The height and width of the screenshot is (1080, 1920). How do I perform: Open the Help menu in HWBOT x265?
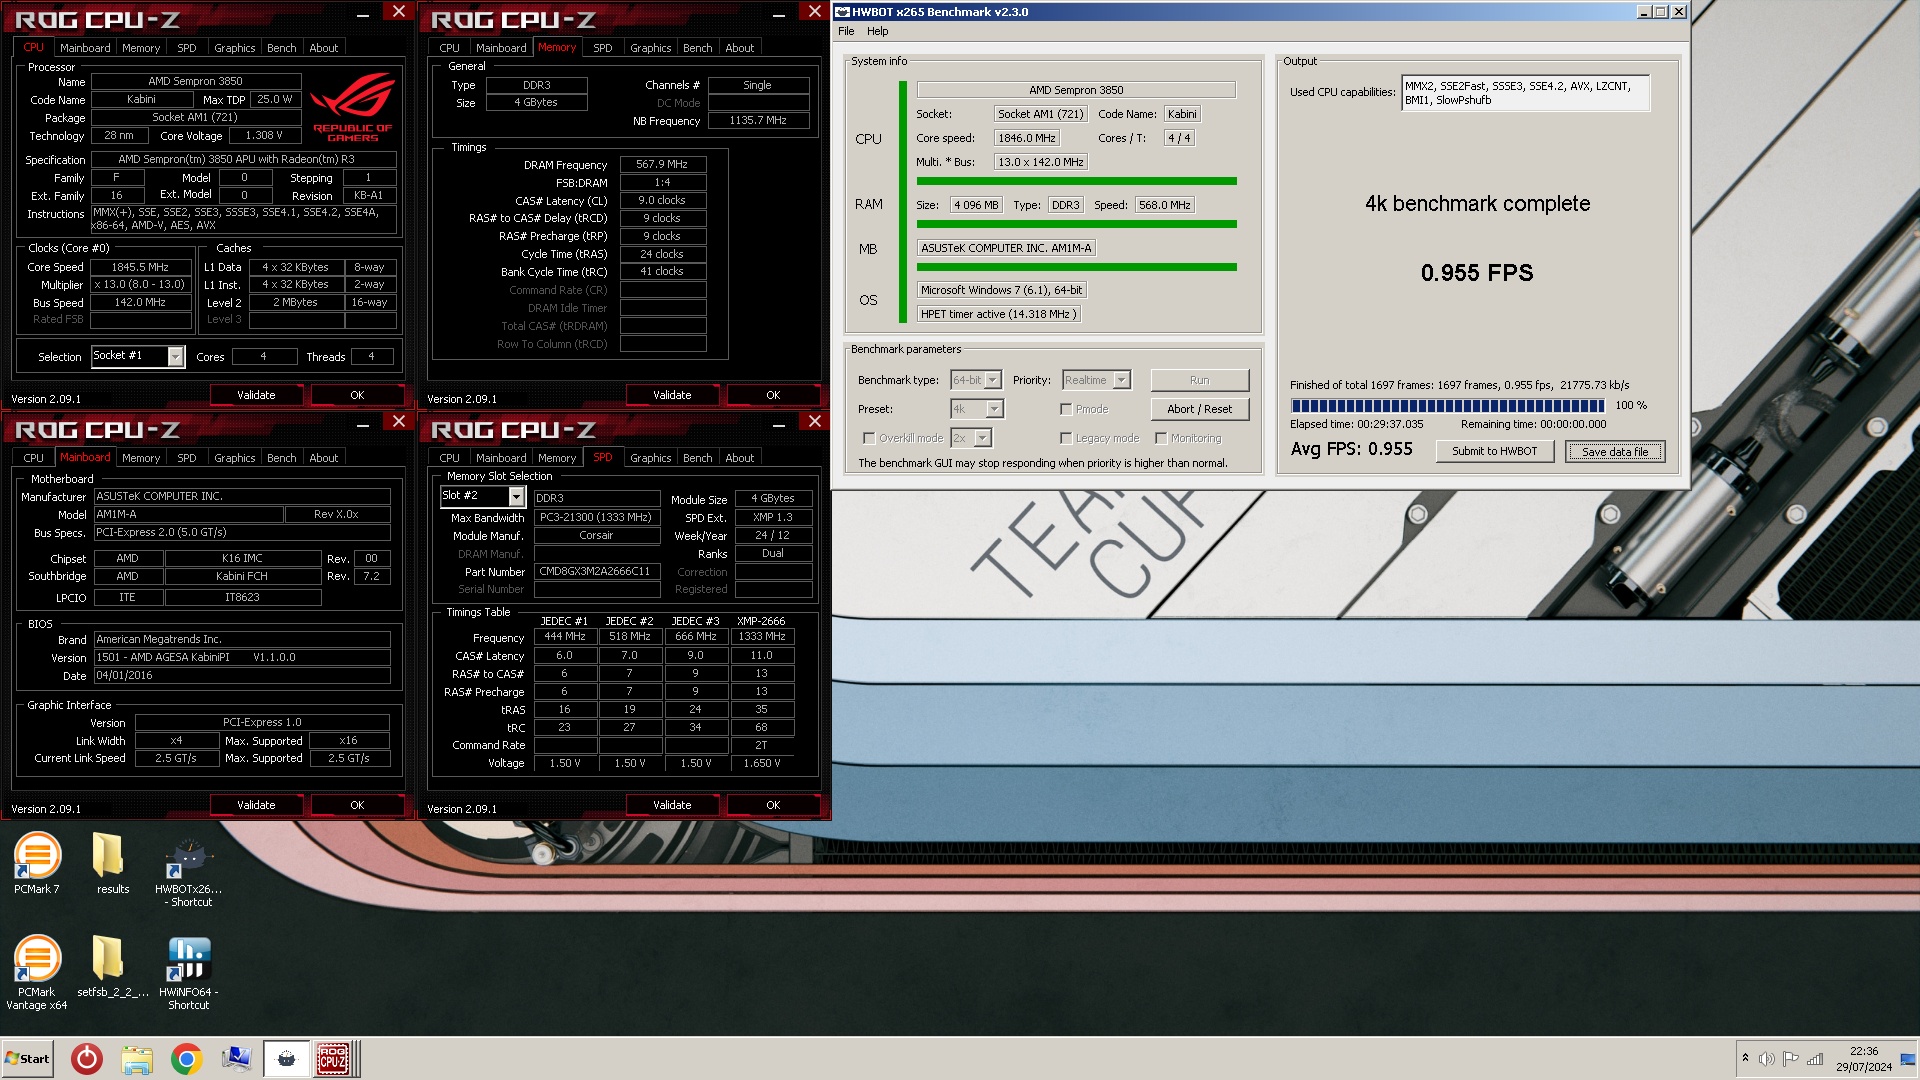click(x=877, y=31)
